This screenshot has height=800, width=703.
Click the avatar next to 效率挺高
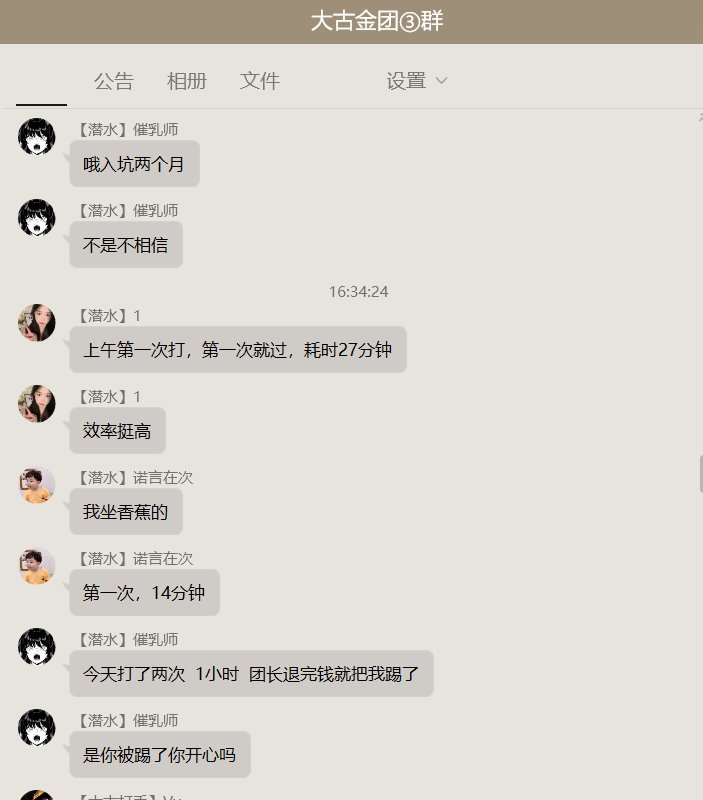pyautogui.click(x=37, y=404)
